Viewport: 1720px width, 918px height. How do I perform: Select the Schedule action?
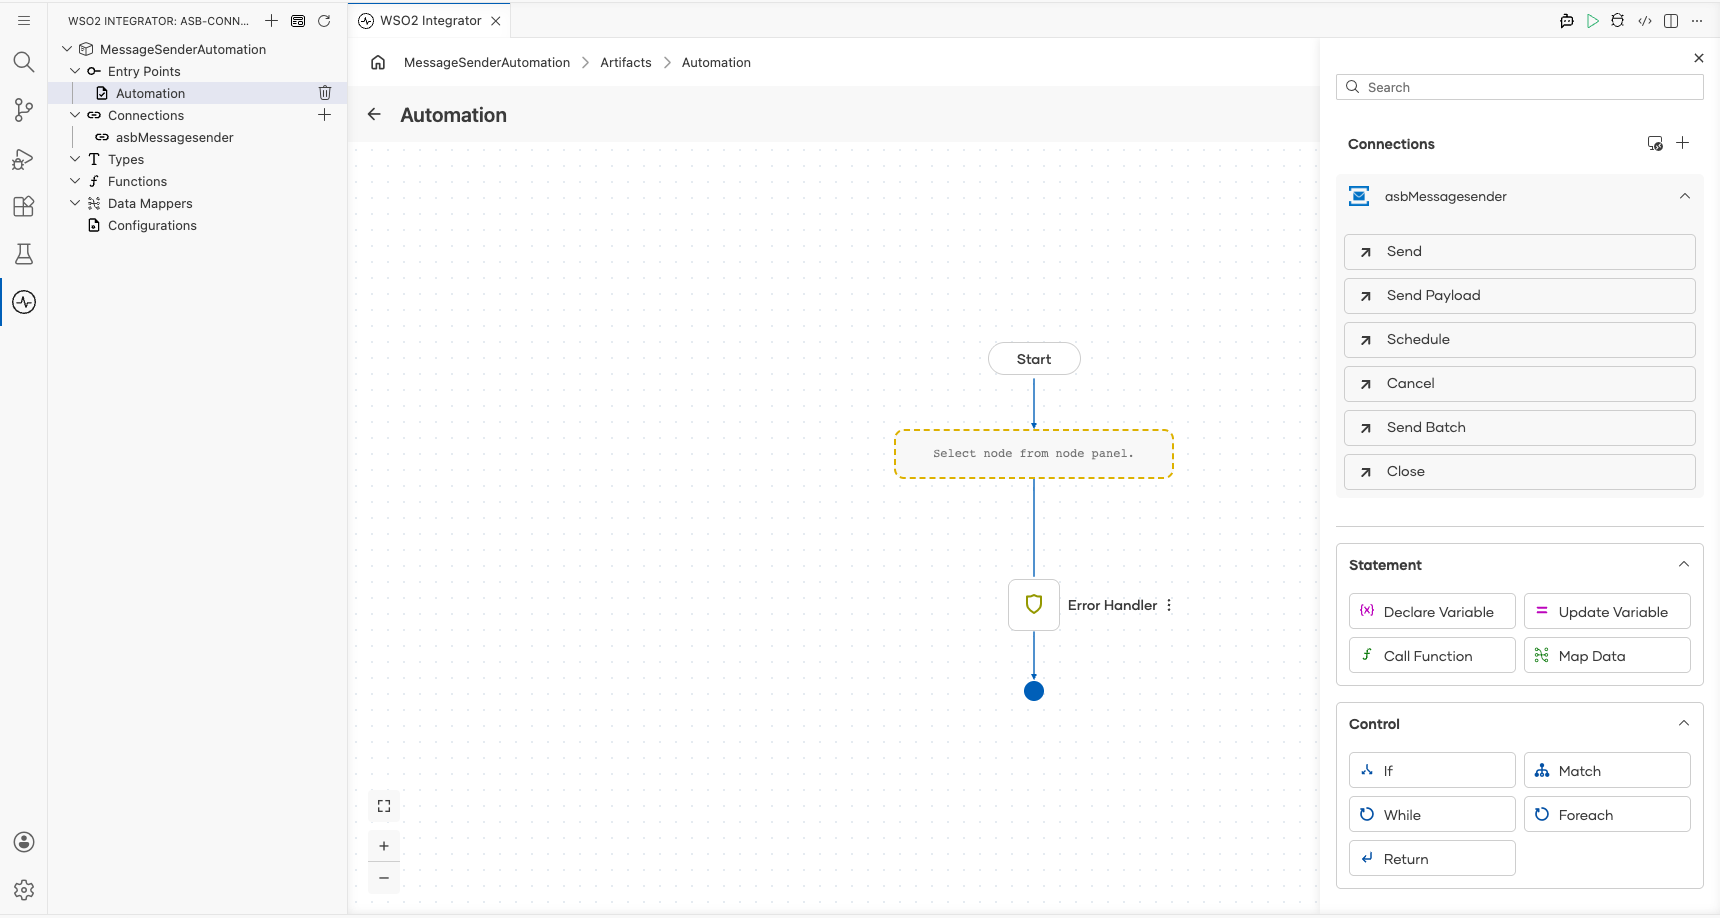tap(1519, 340)
